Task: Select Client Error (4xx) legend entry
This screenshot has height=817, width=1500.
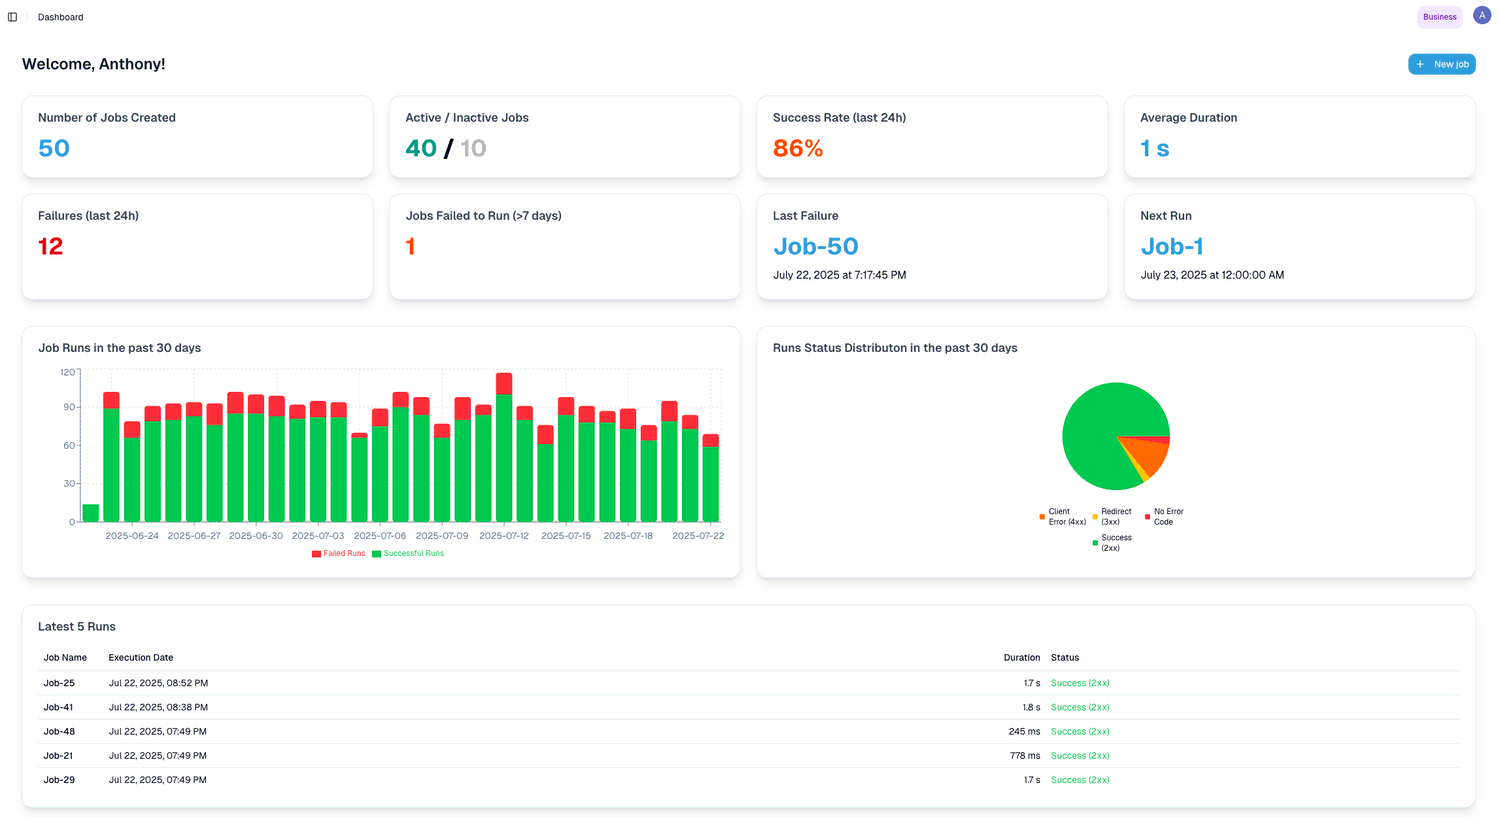Action: tap(1063, 517)
